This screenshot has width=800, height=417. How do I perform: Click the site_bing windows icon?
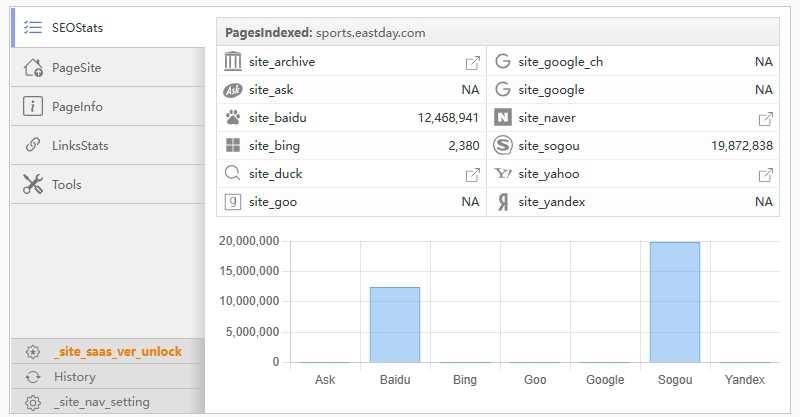(233, 145)
